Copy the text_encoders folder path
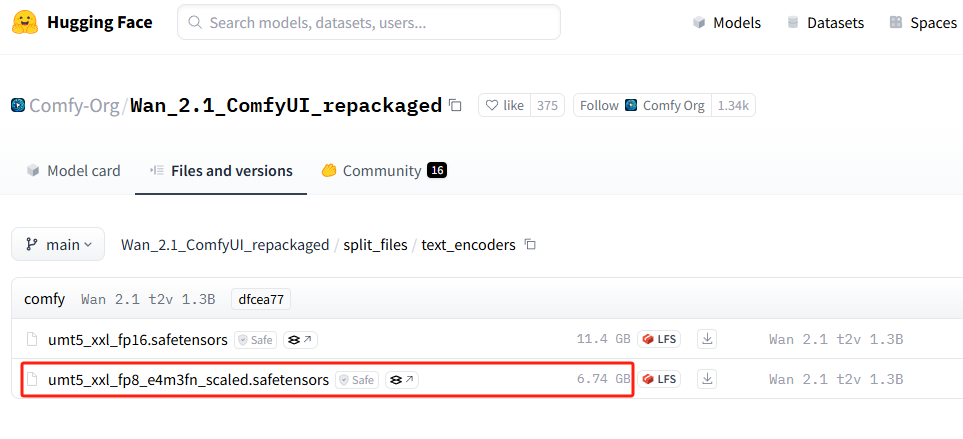963x439 pixels. tap(531, 244)
